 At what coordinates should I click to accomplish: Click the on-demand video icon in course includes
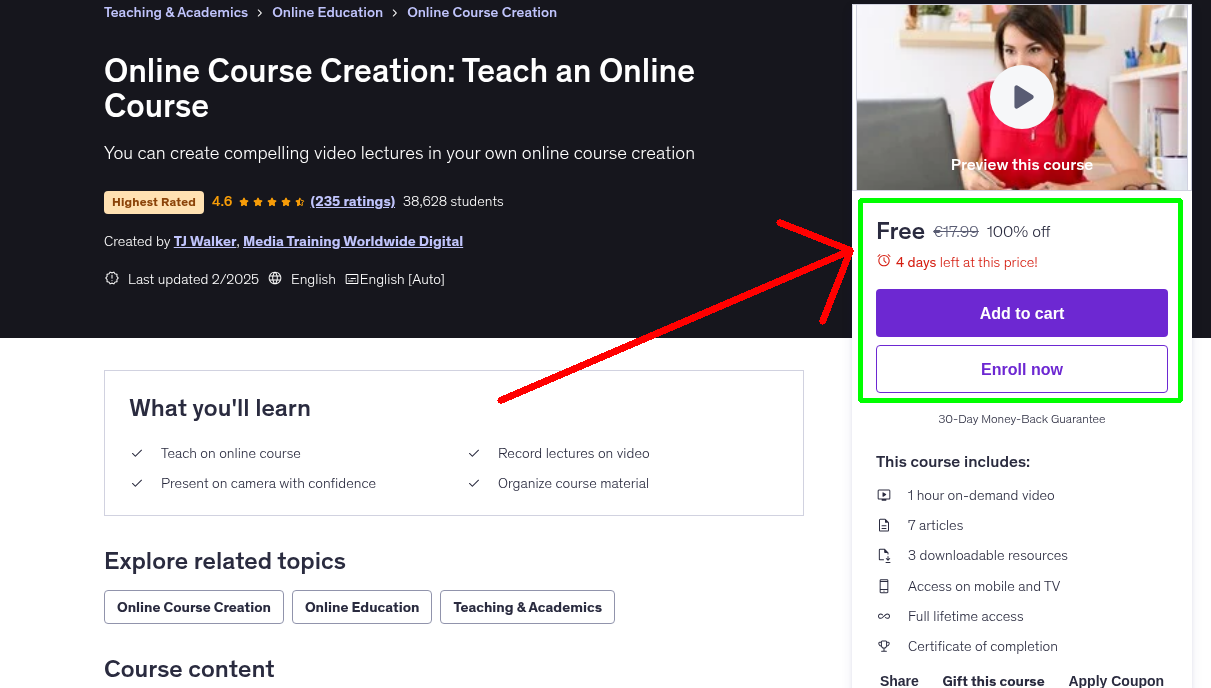pos(884,495)
